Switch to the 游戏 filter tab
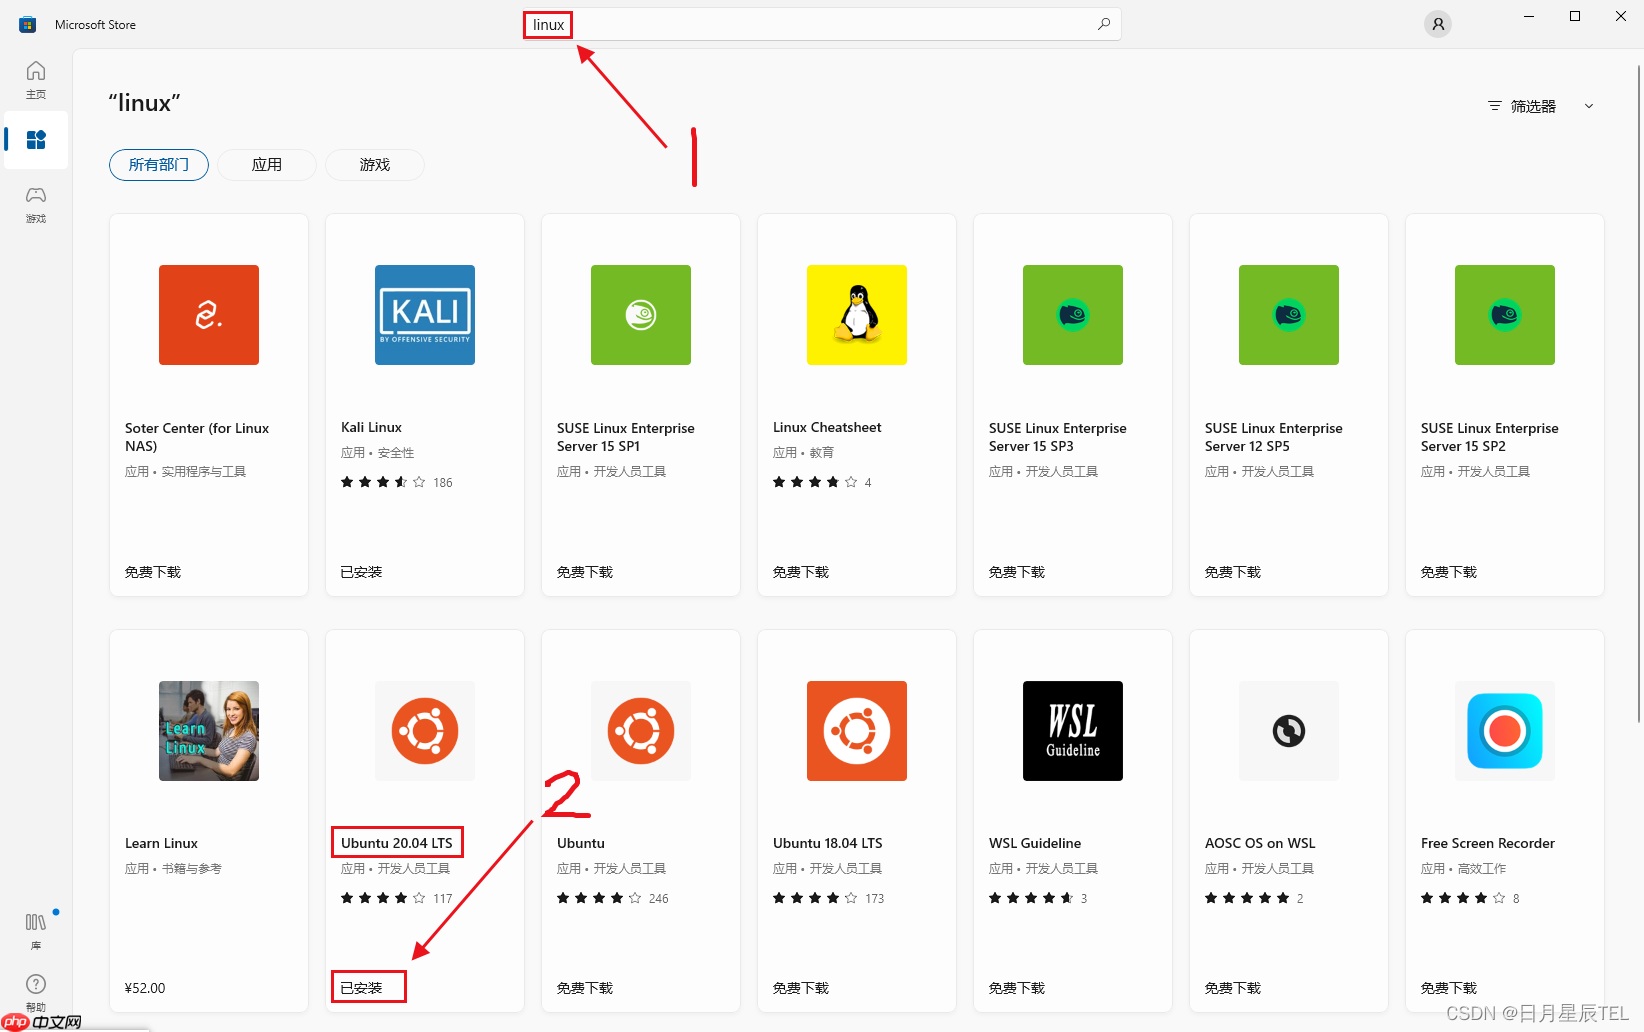This screenshot has width=1644, height=1032. coord(374,164)
